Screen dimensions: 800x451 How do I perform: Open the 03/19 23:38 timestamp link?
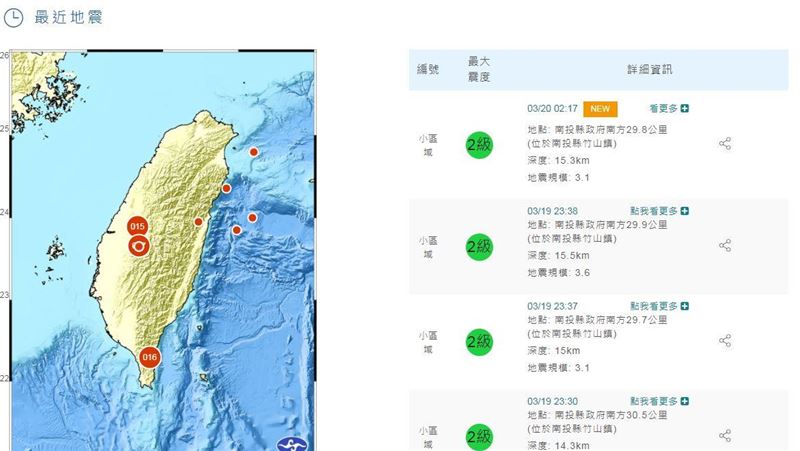click(553, 211)
